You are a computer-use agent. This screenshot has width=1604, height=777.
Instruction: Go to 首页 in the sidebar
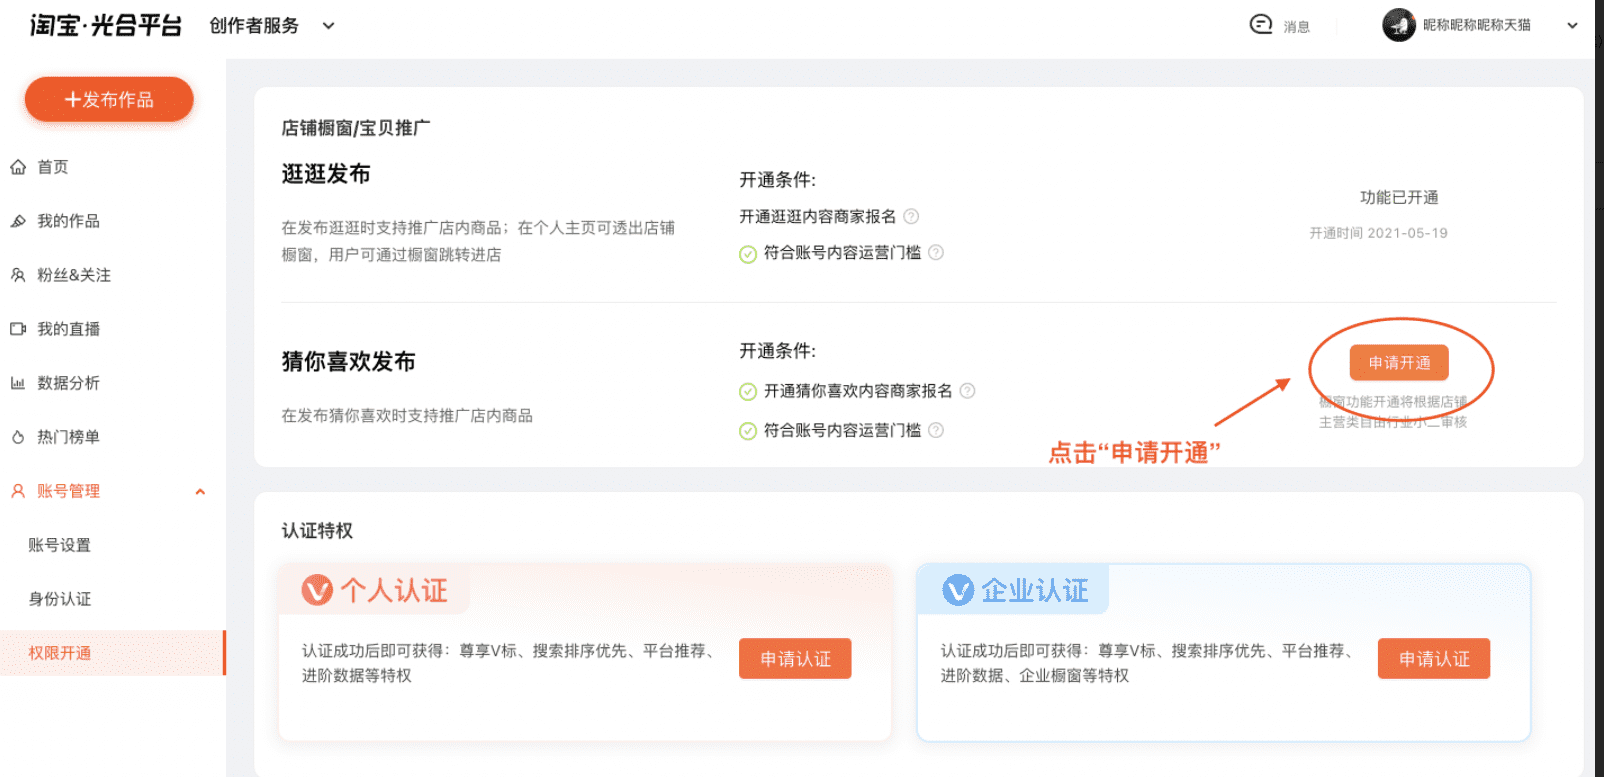[x=53, y=167]
